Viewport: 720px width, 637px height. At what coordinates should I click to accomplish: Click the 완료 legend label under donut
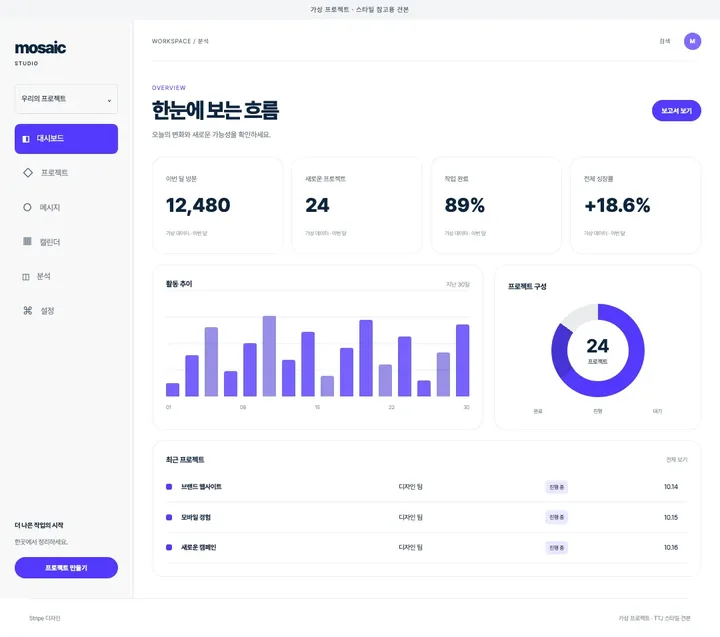[538, 411]
